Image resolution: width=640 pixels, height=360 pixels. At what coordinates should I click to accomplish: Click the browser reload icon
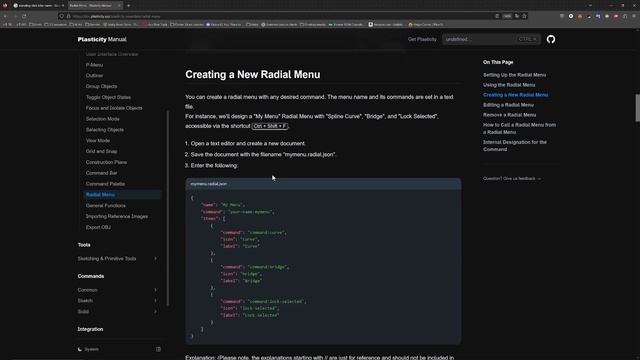point(24,16)
